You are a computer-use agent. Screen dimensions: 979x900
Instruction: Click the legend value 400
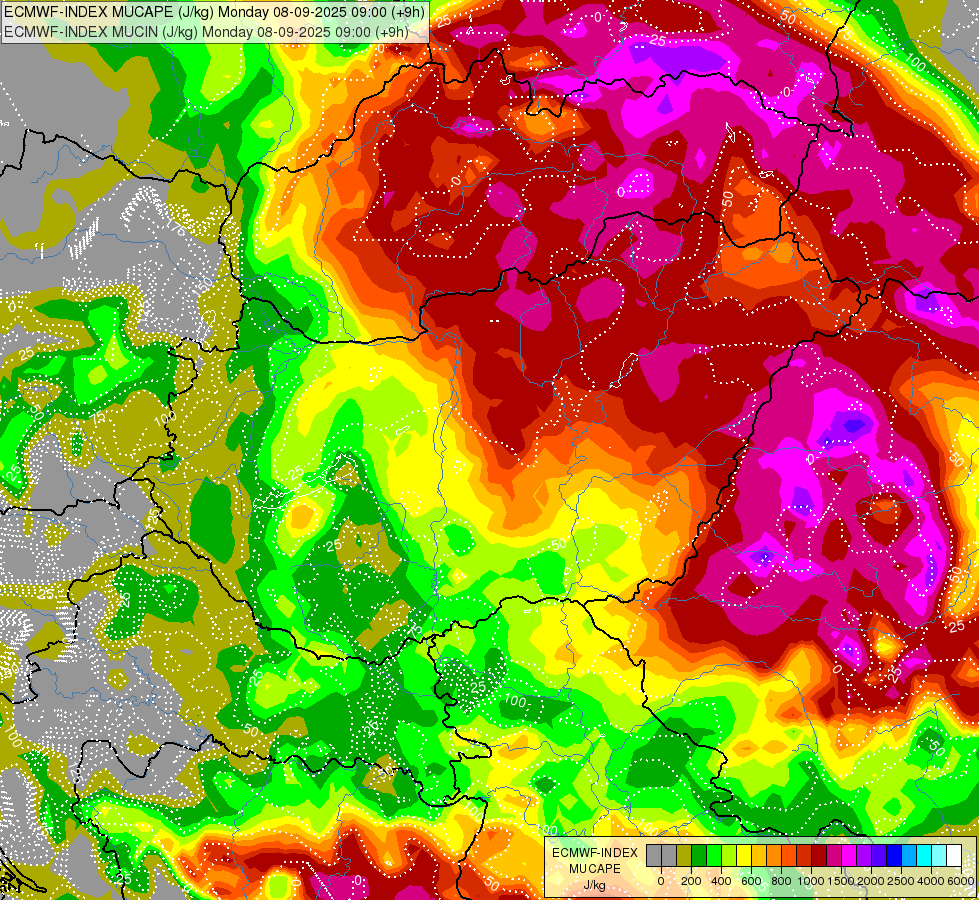[x=721, y=881]
